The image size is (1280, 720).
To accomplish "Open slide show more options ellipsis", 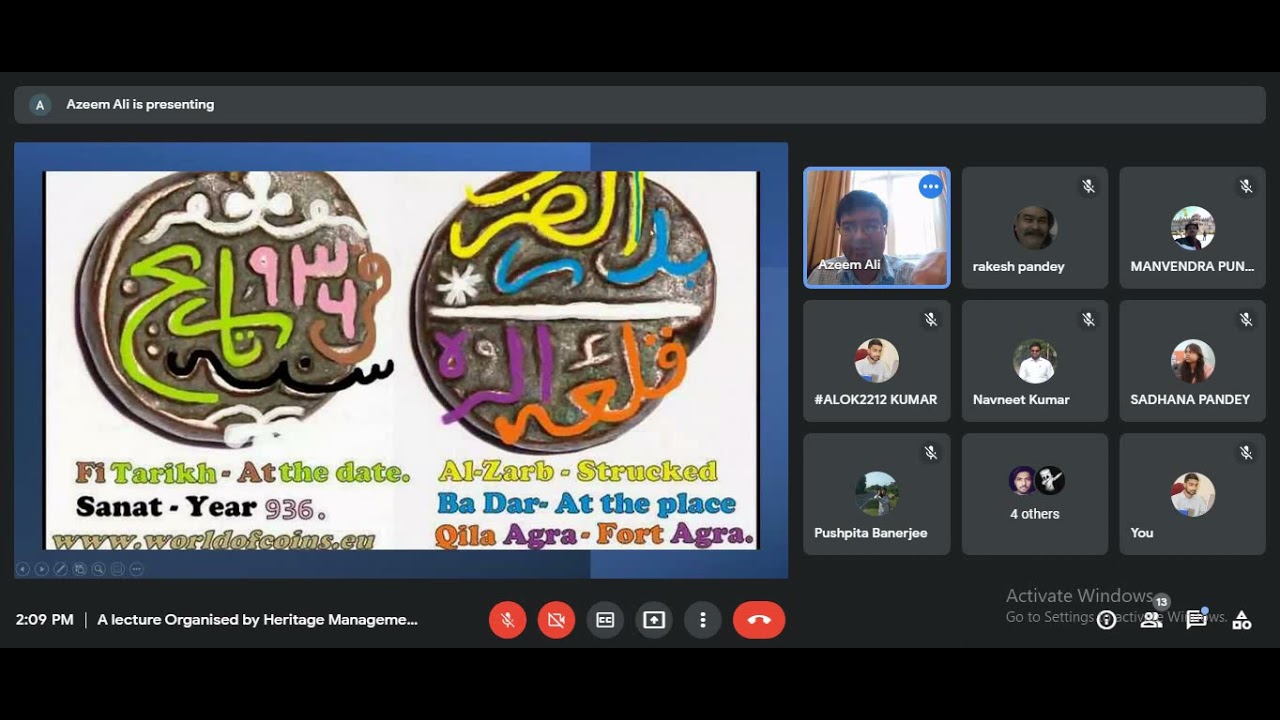I will tap(137, 569).
